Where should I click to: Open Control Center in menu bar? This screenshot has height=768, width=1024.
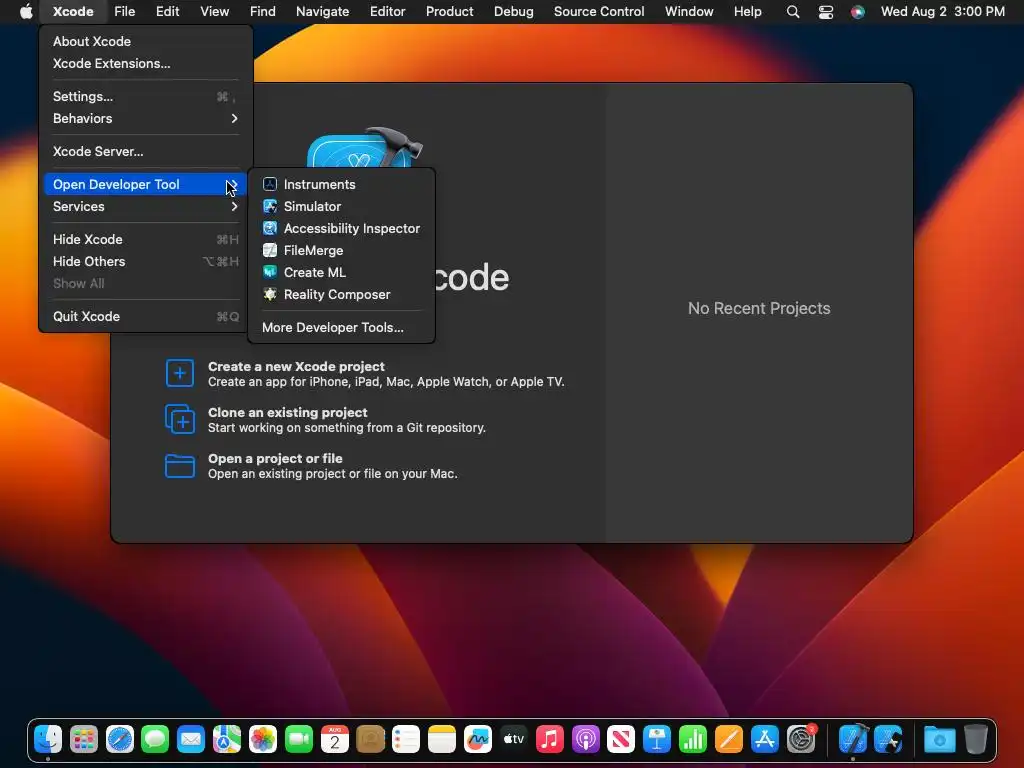pyautogui.click(x=825, y=12)
